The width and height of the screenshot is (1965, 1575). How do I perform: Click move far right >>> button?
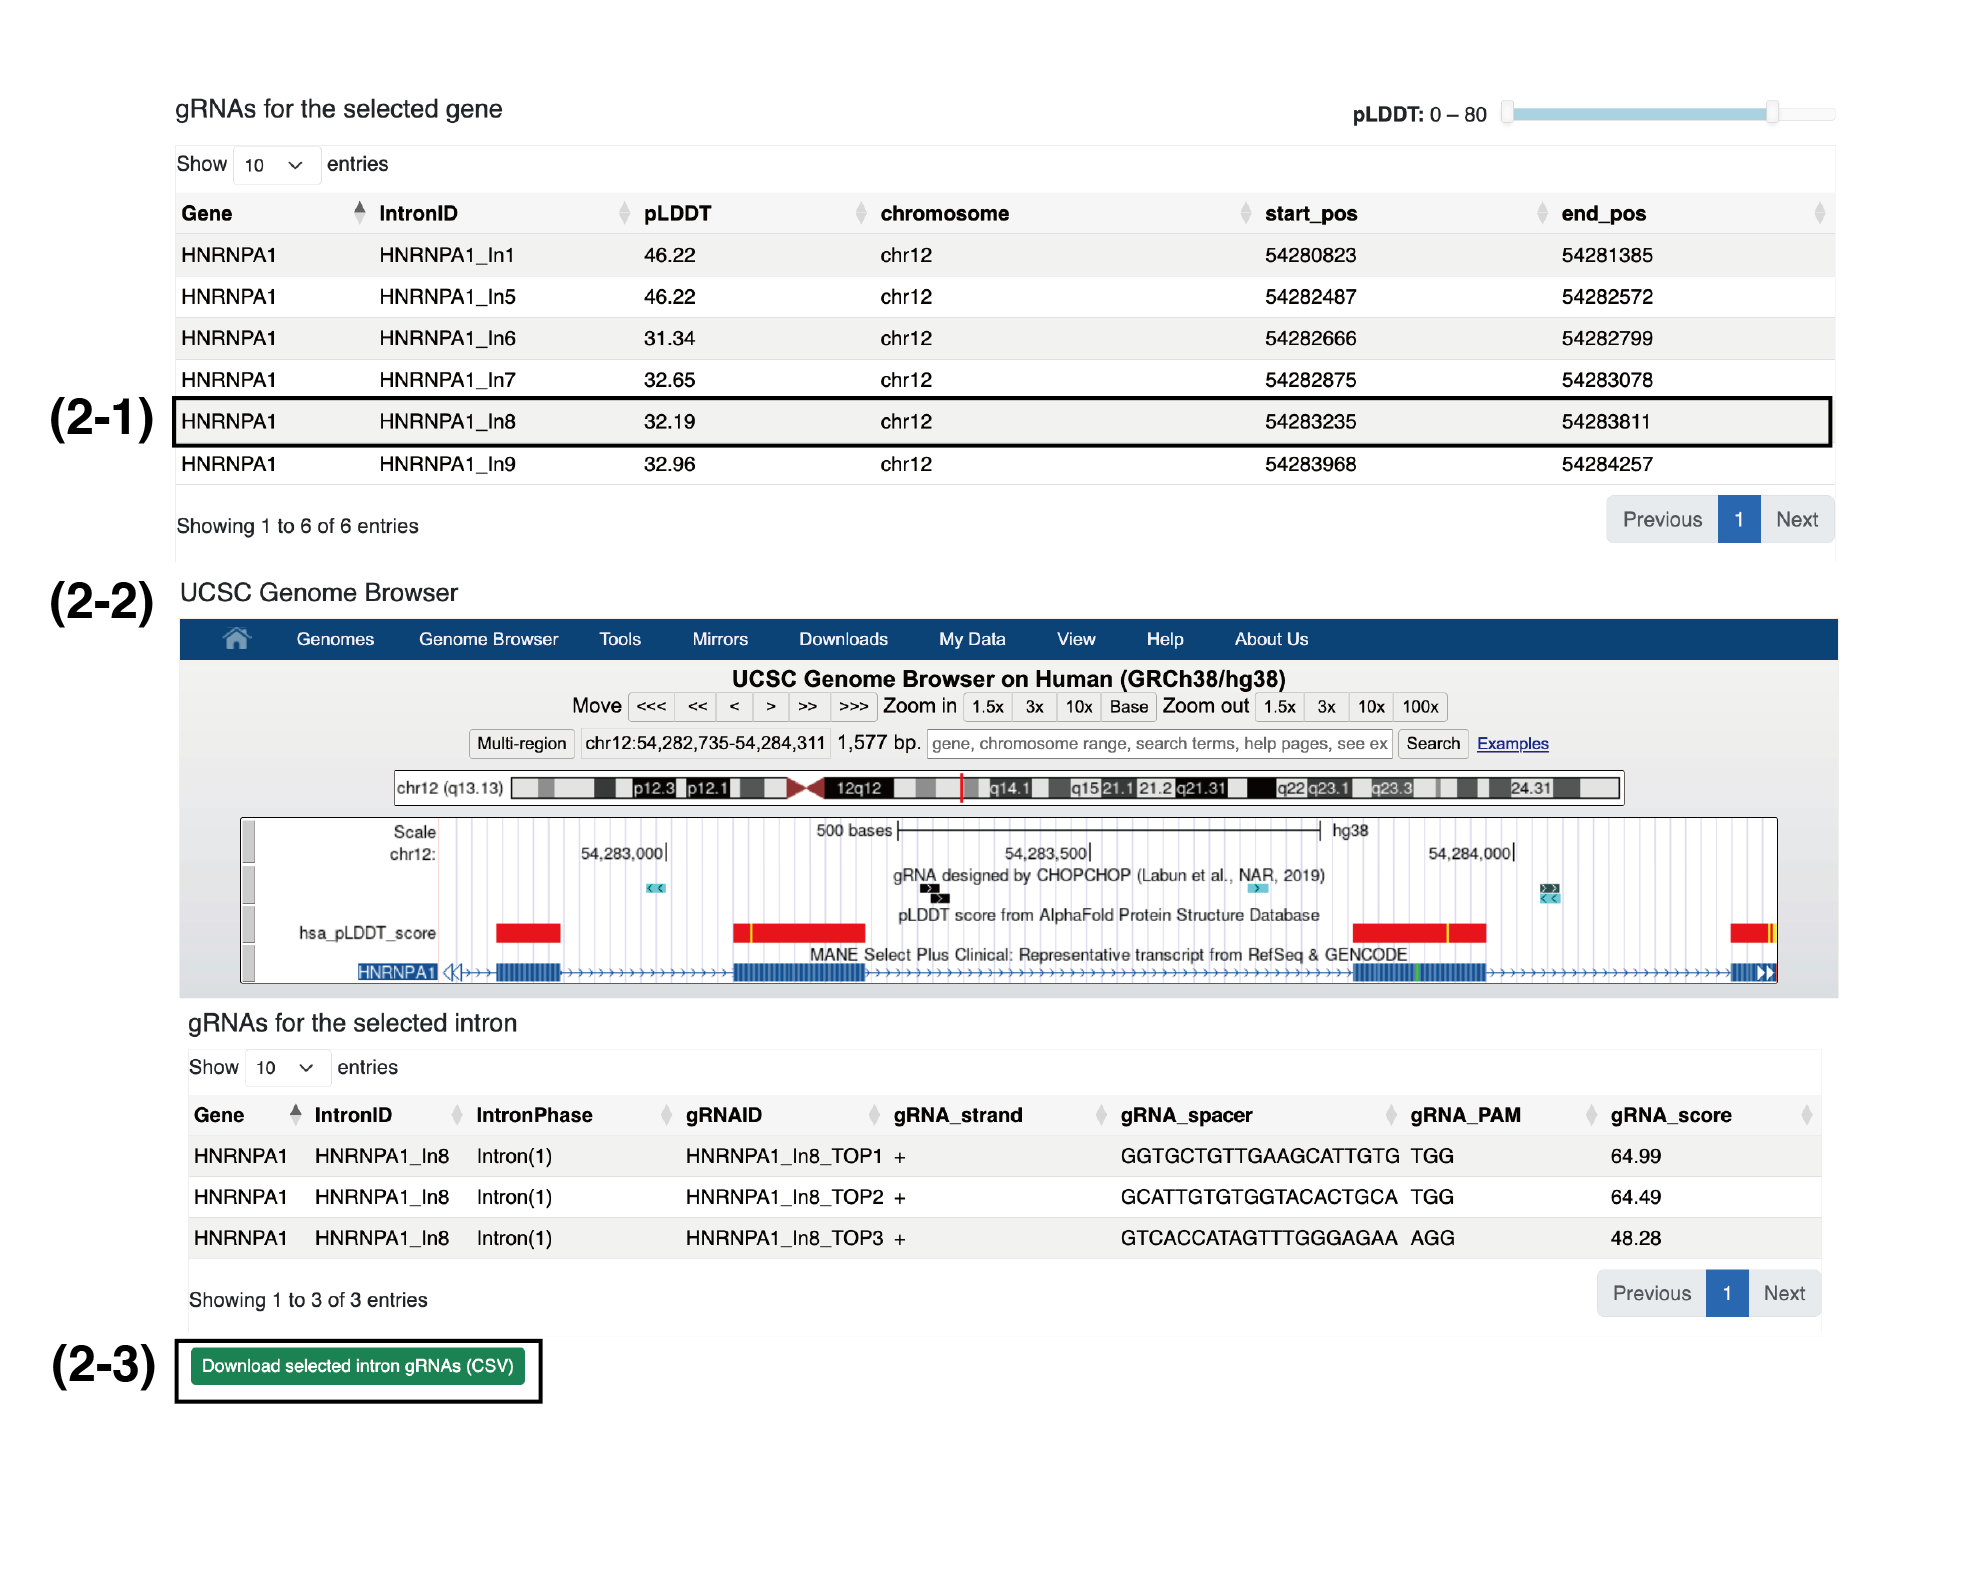pos(853,707)
